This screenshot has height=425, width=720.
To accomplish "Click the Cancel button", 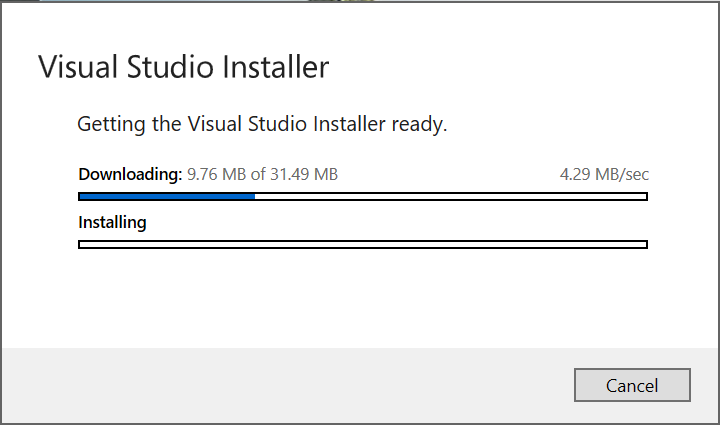I will pos(632,385).
